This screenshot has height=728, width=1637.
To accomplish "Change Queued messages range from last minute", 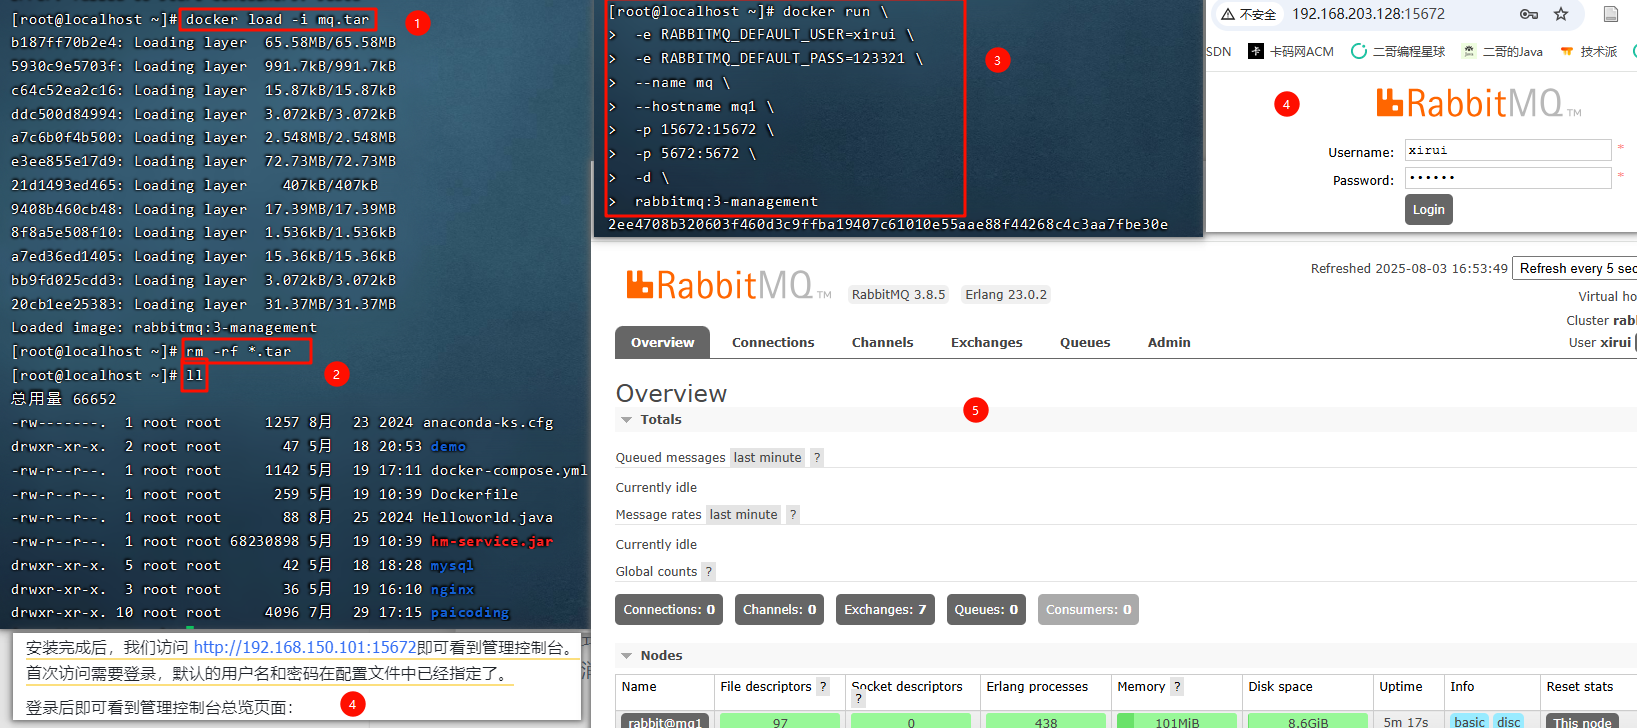I will [x=767, y=457].
